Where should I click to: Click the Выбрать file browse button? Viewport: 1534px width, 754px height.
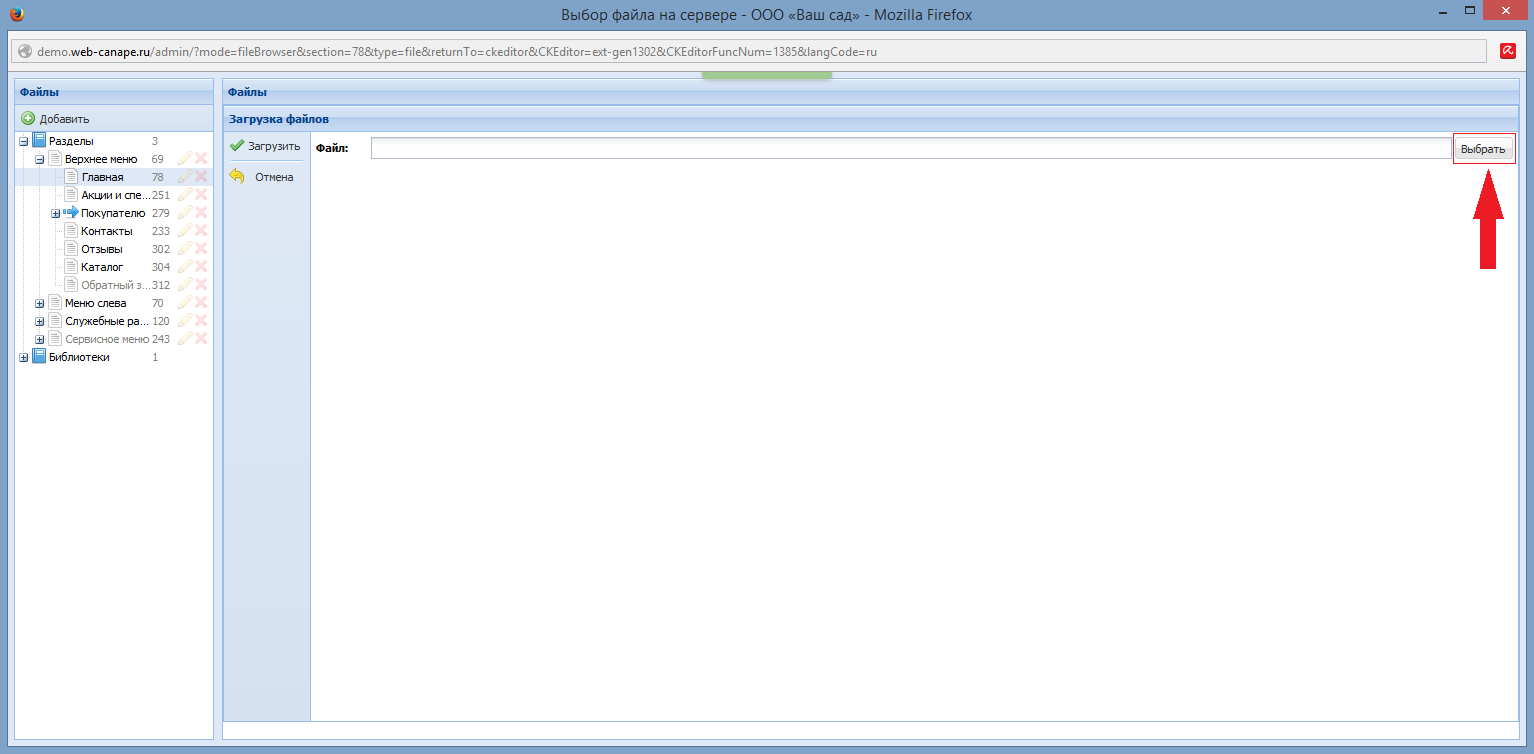(1483, 149)
